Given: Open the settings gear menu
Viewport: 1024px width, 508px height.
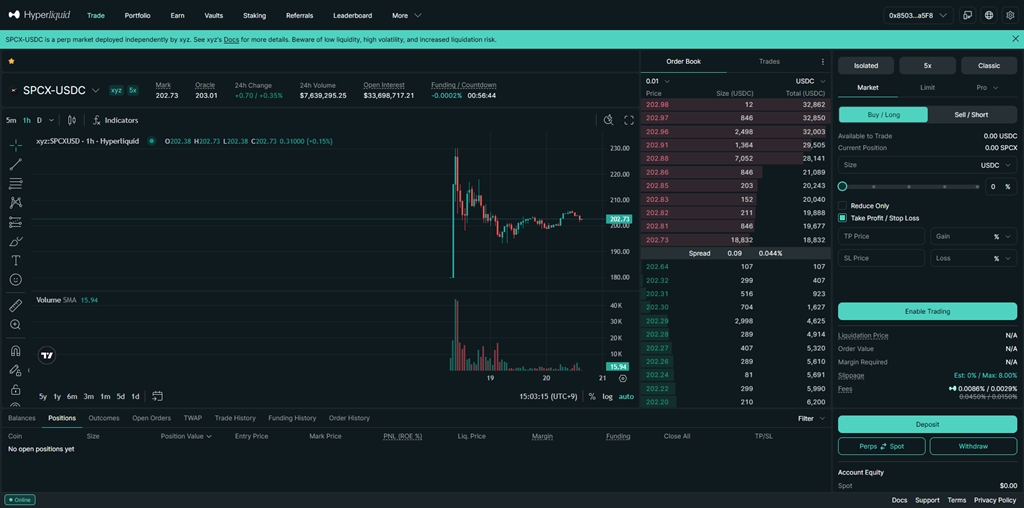Looking at the screenshot, I should click(x=1010, y=15).
